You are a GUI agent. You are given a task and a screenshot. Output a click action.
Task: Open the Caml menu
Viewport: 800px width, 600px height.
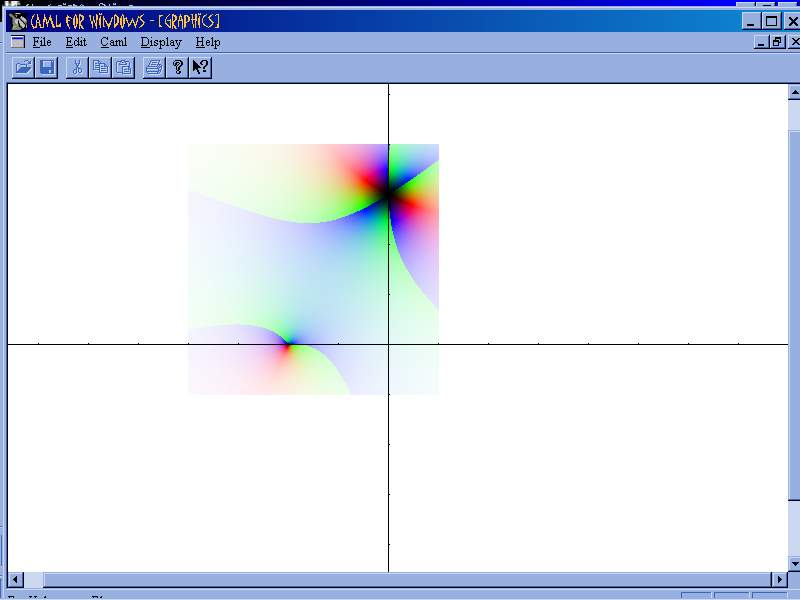click(113, 42)
